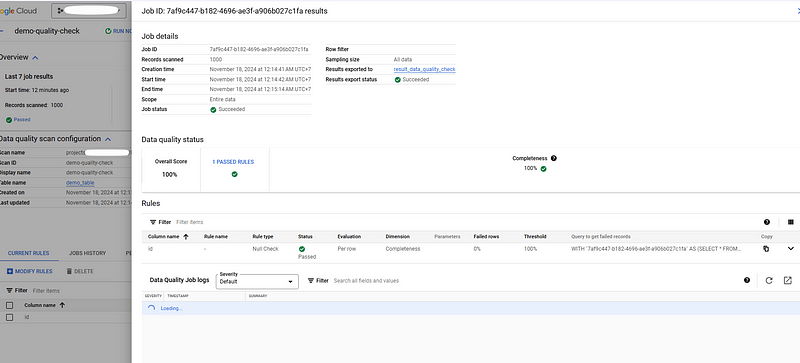This screenshot has height=363, width=800.
Task: Tick the checkbox for id rule row
Action: tap(9, 317)
